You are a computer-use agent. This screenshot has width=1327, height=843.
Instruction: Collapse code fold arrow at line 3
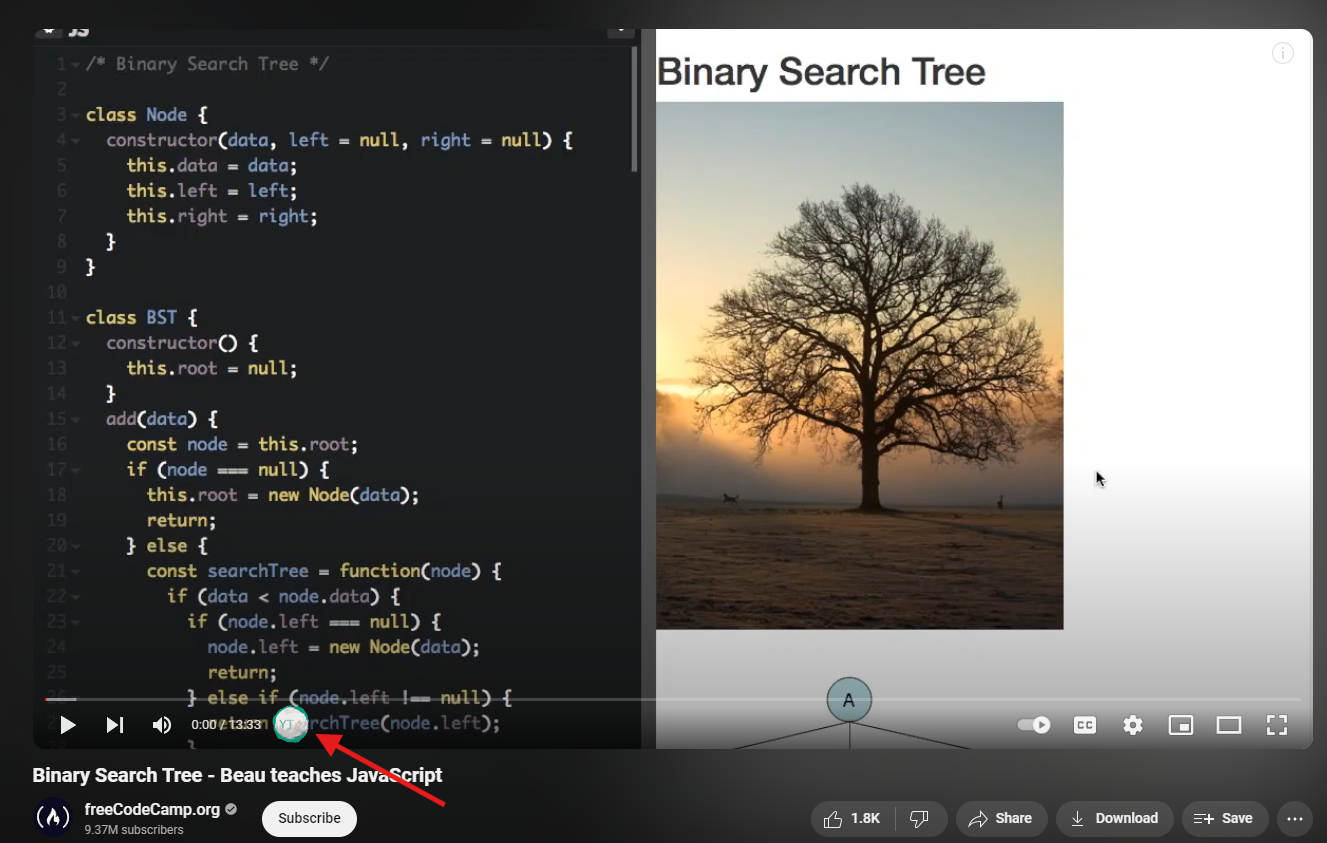pyautogui.click(x=75, y=115)
